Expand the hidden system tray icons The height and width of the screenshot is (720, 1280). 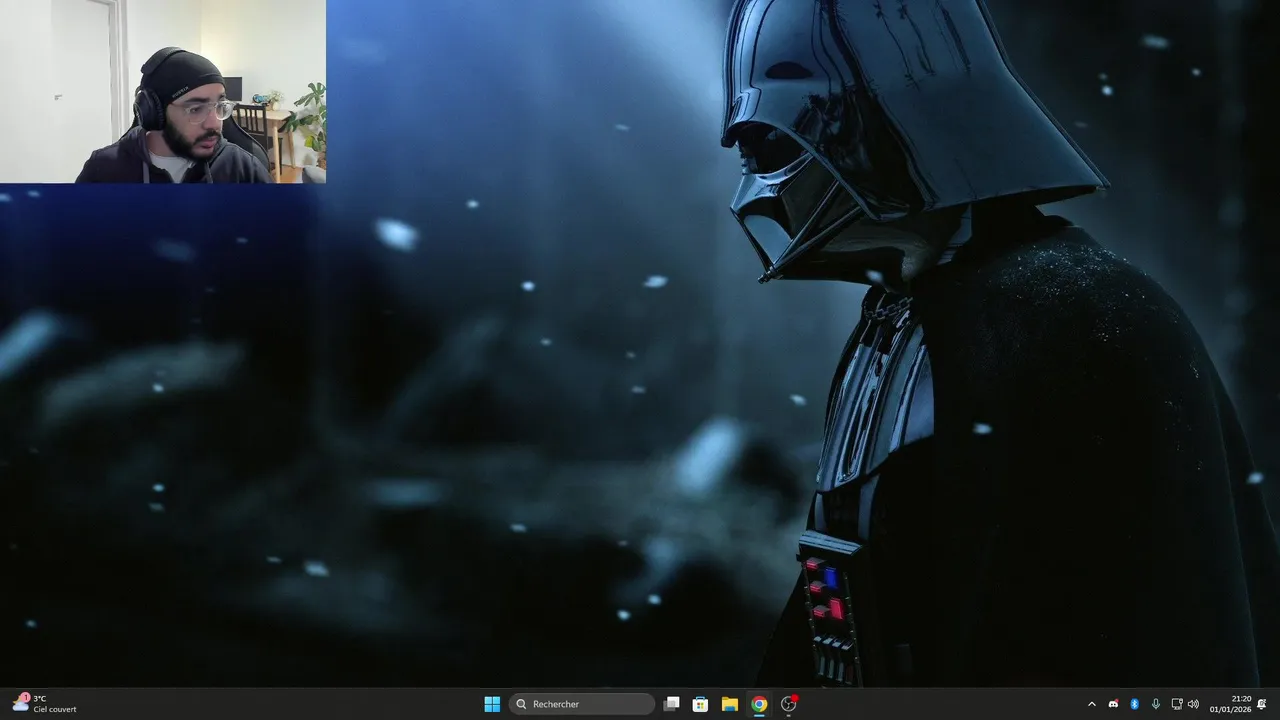point(1092,704)
